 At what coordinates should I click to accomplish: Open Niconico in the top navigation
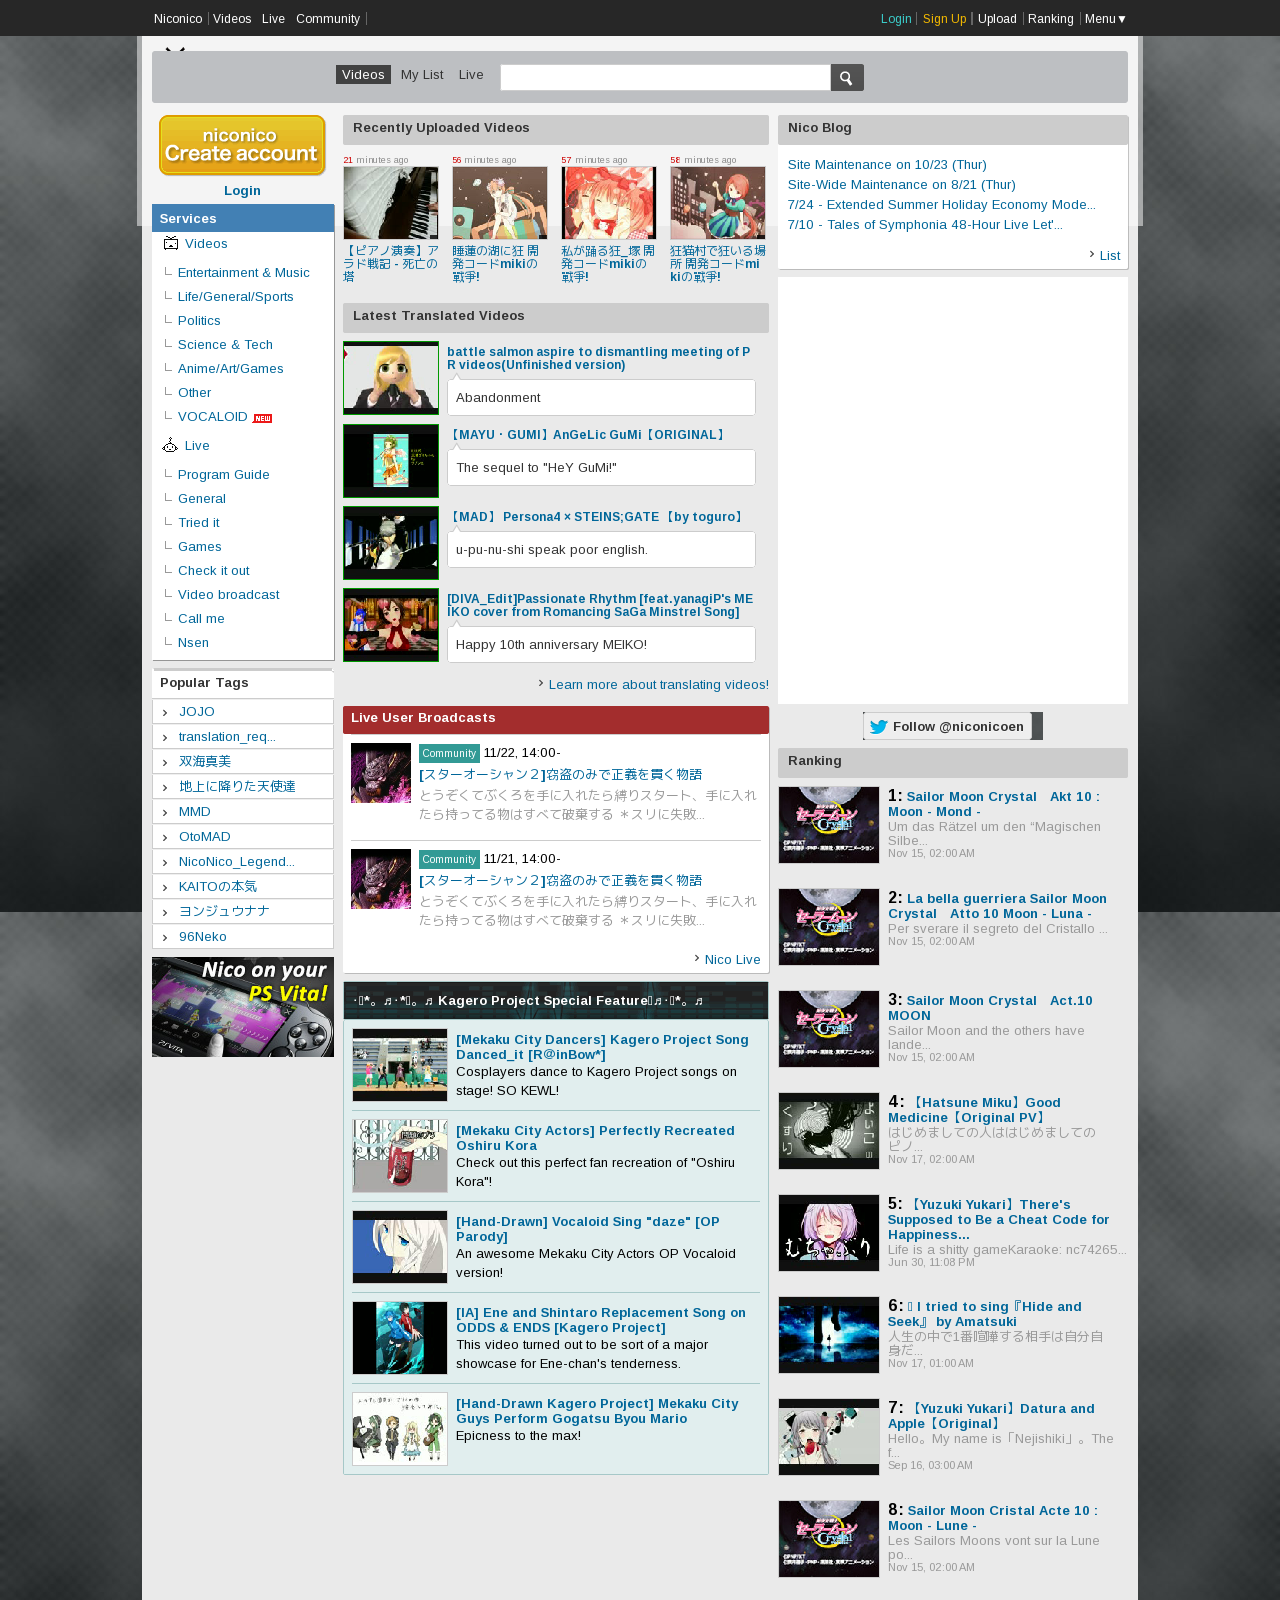[178, 19]
